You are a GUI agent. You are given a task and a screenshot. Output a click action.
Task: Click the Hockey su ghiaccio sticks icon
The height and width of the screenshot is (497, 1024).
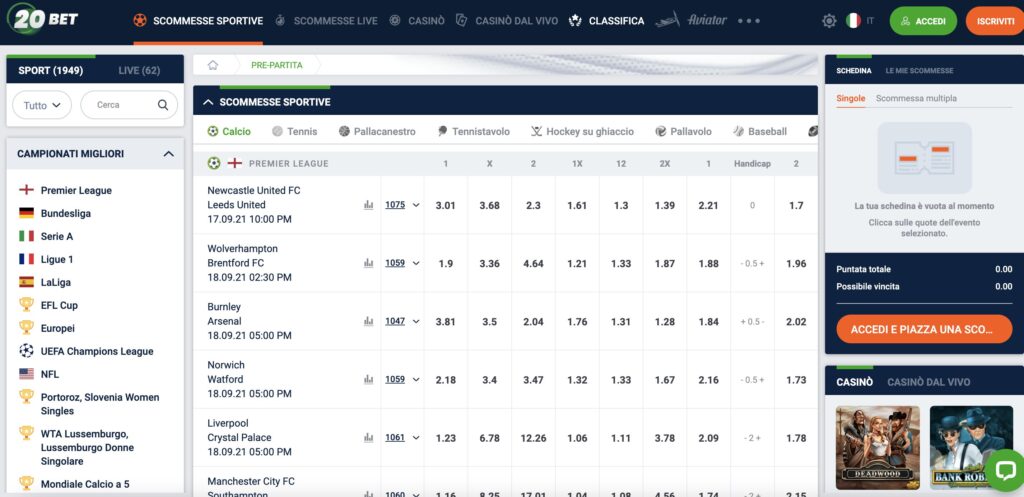click(x=536, y=131)
